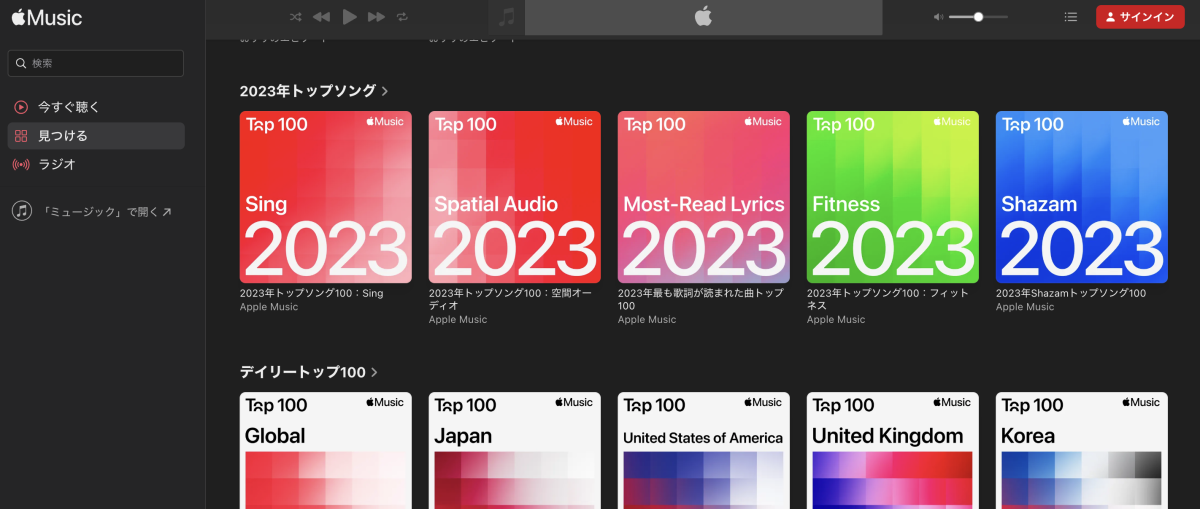The width and height of the screenshot is (1200, 509).
Task: Click the grid icon beside 見つける
Action: click(21, 136)
